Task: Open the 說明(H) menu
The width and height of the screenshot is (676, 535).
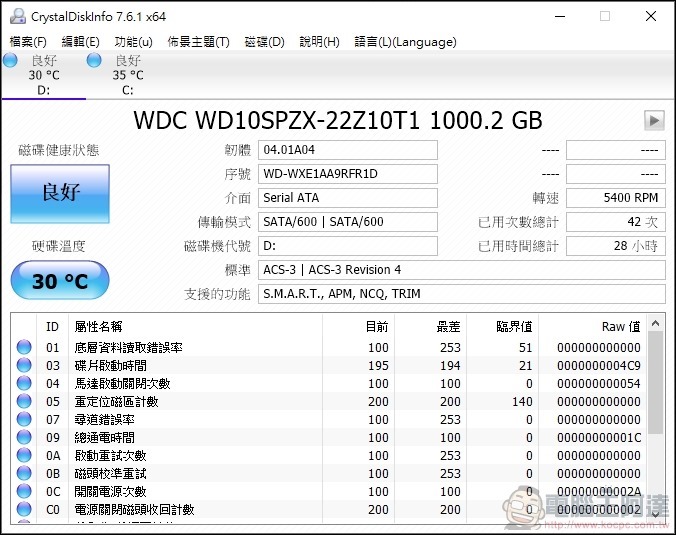Action: tap(319, 42)
